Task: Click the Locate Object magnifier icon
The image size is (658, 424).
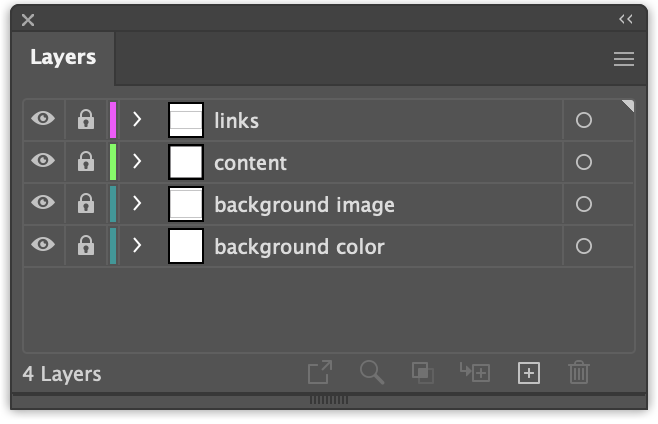Action: (x=372, y=373)
